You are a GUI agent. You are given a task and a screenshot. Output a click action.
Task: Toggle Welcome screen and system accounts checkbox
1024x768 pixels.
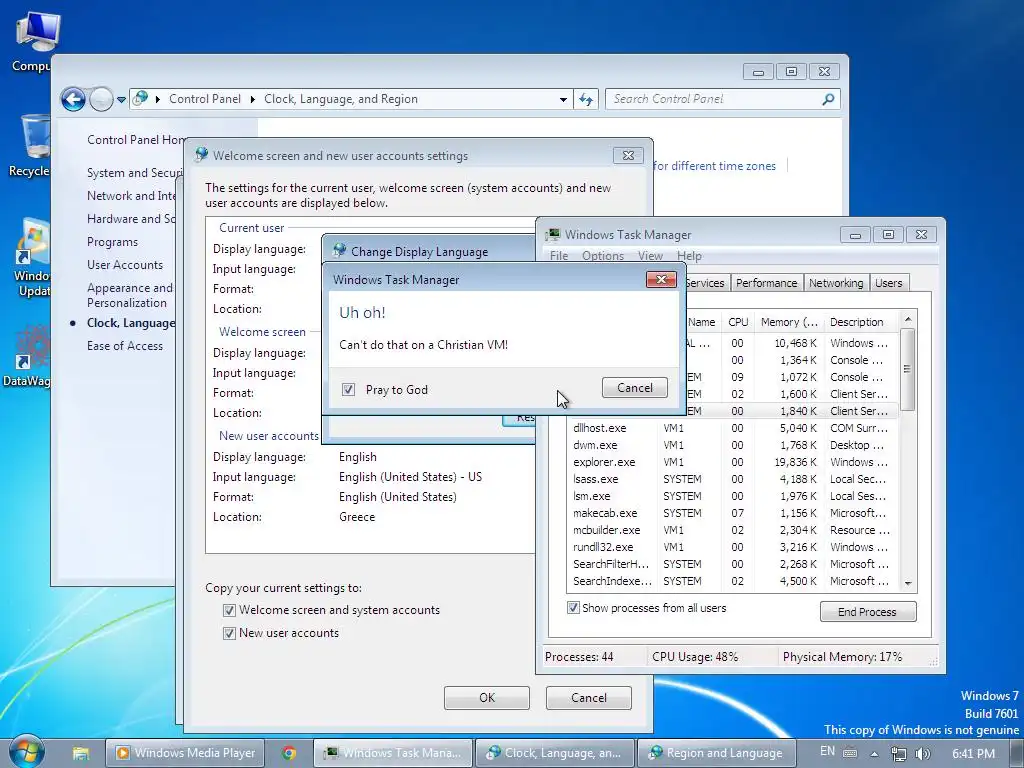[x=229, y=610]
